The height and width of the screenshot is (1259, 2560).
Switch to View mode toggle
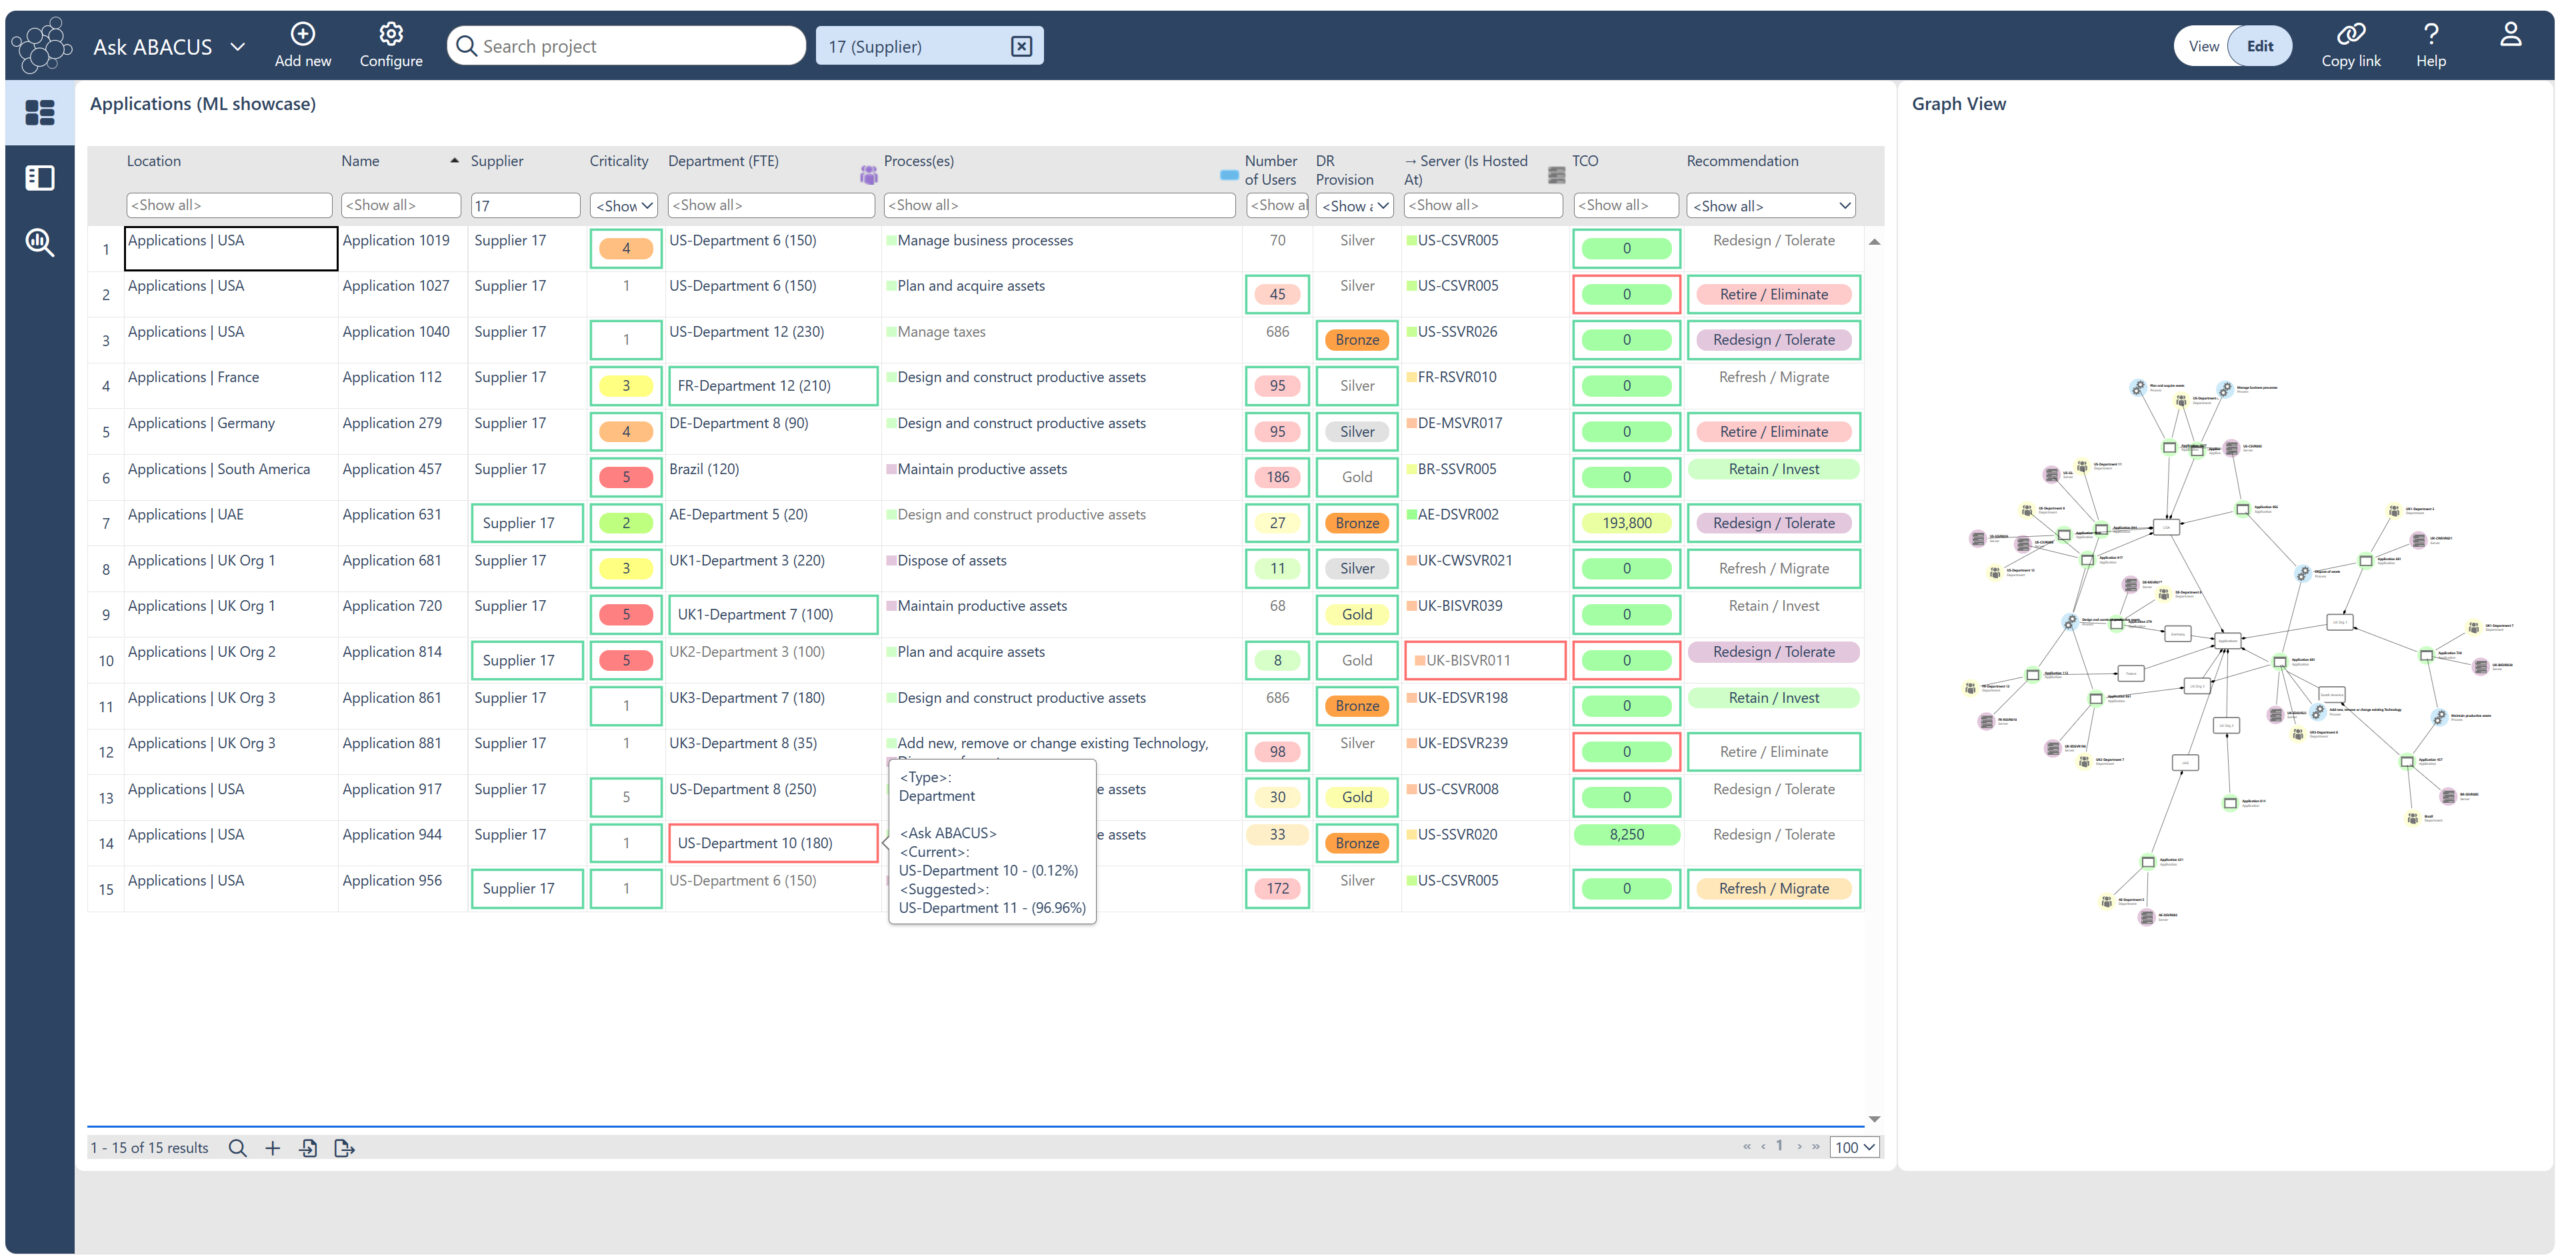[x=2203, y=46]
